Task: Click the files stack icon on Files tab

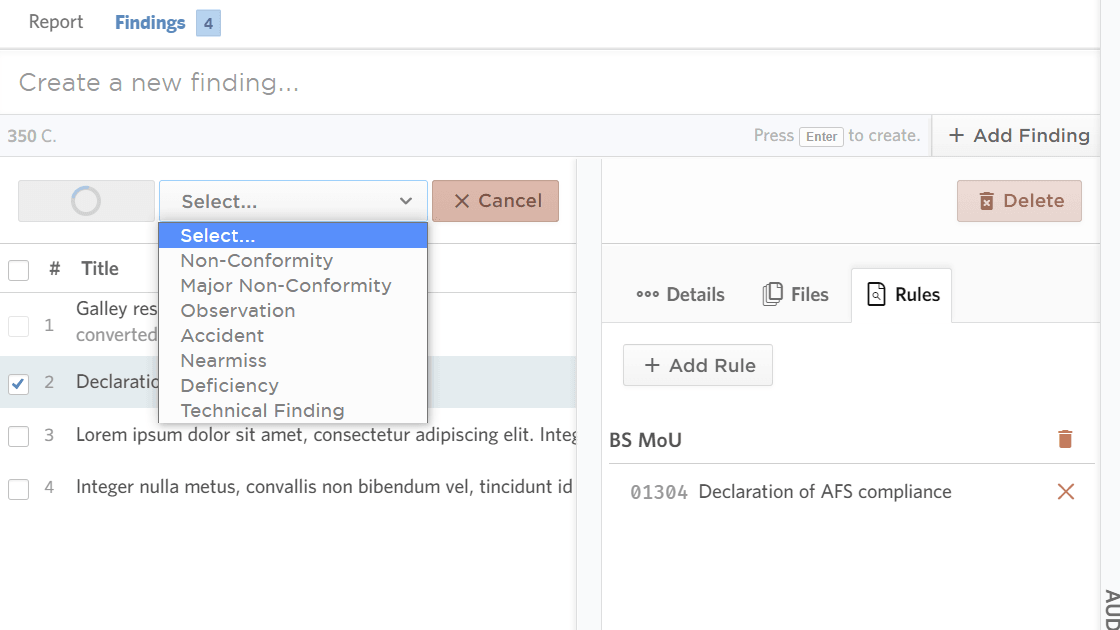Action: coord(773,293)
